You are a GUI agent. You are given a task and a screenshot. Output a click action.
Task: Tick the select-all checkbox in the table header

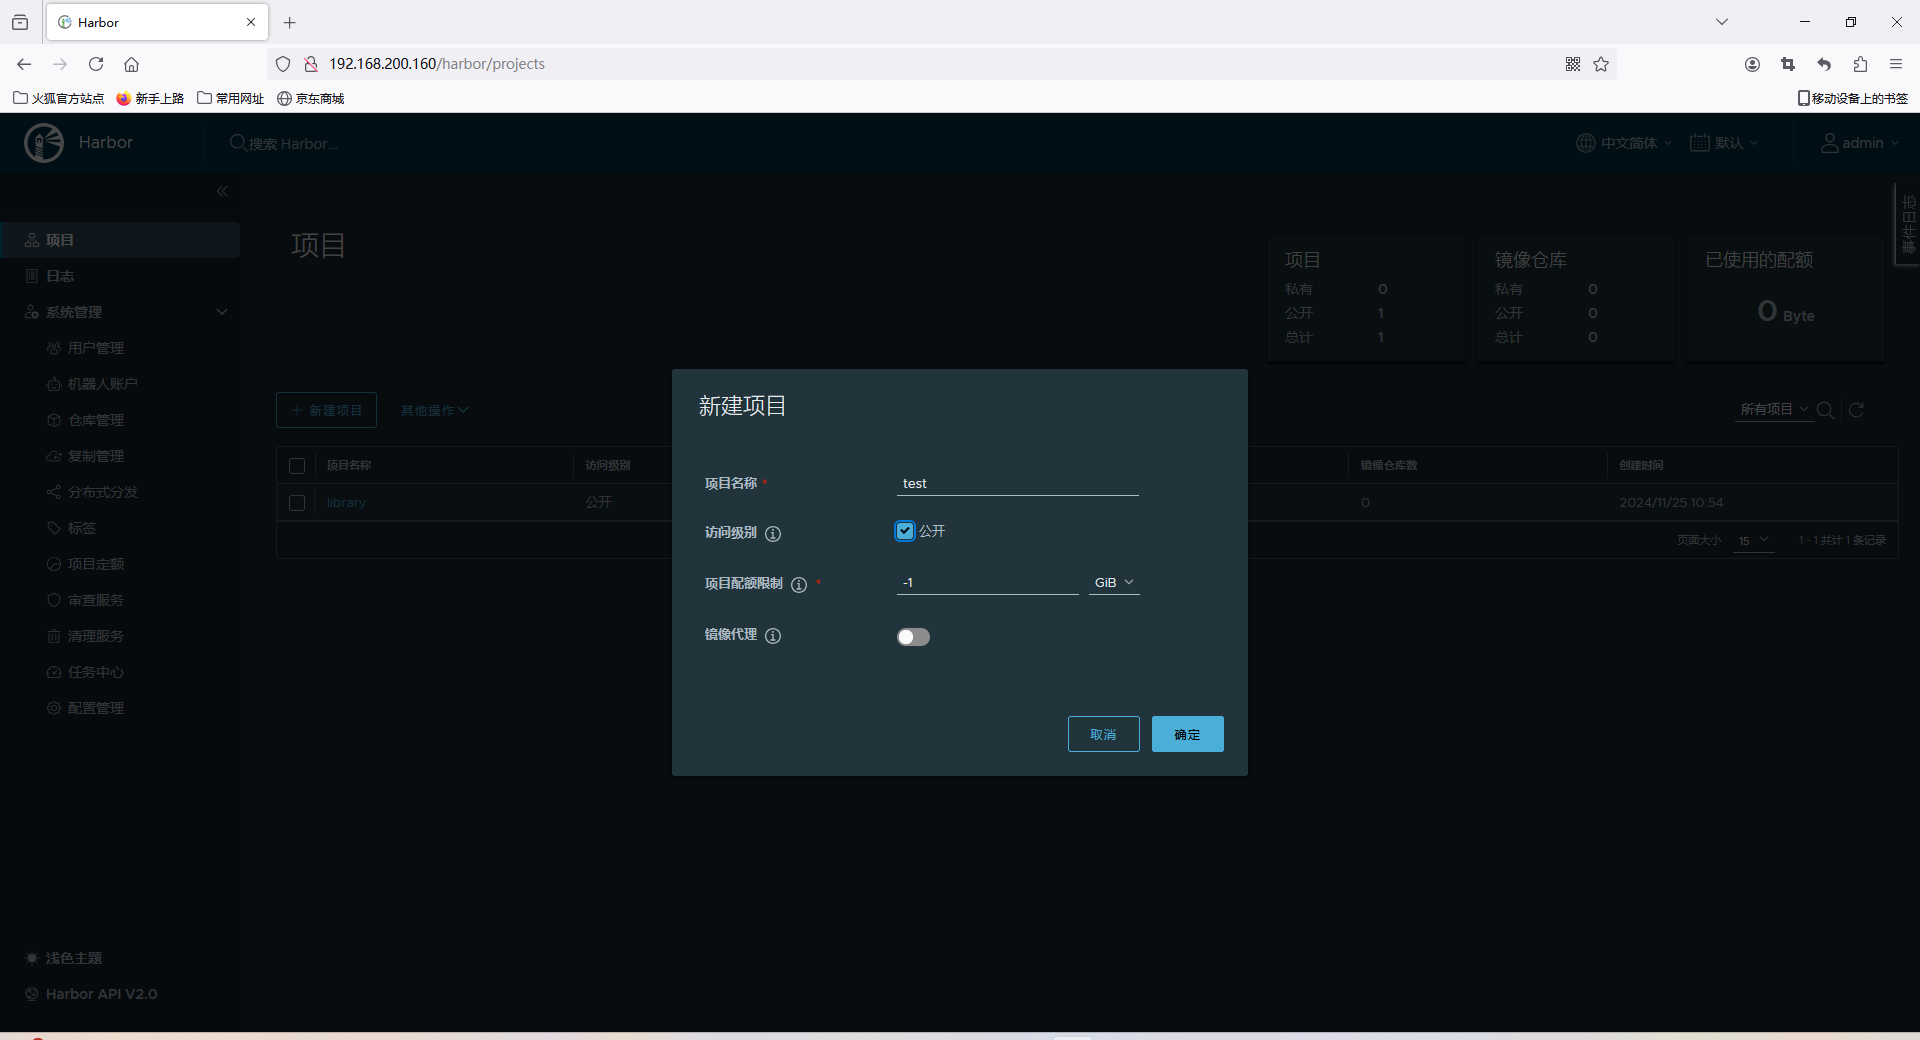pyautogui.click(x=297, y=466)
